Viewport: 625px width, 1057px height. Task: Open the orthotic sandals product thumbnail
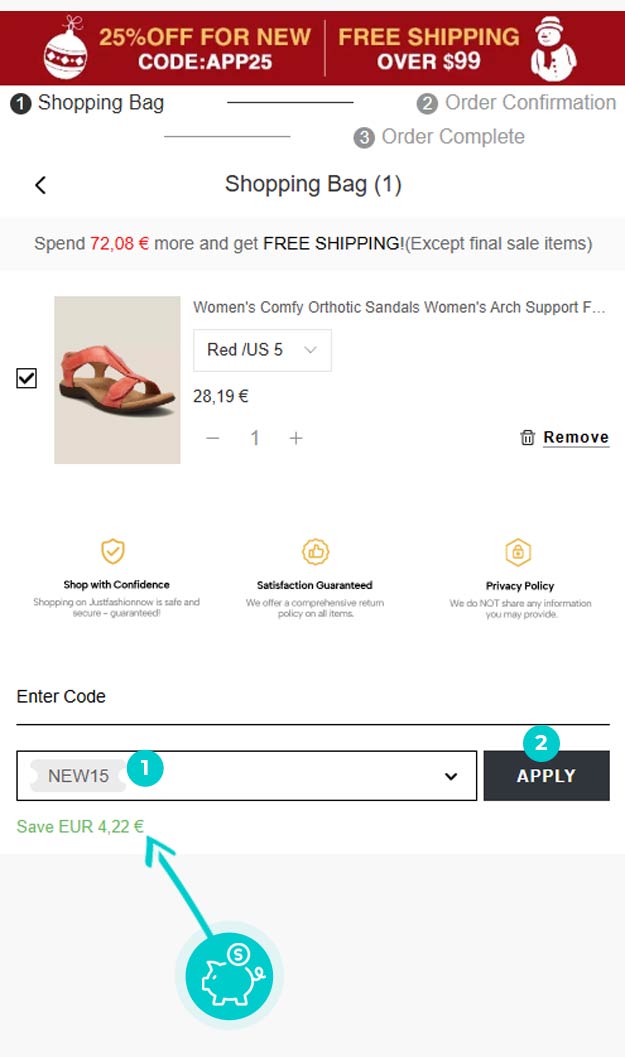(x=117, y=380)
